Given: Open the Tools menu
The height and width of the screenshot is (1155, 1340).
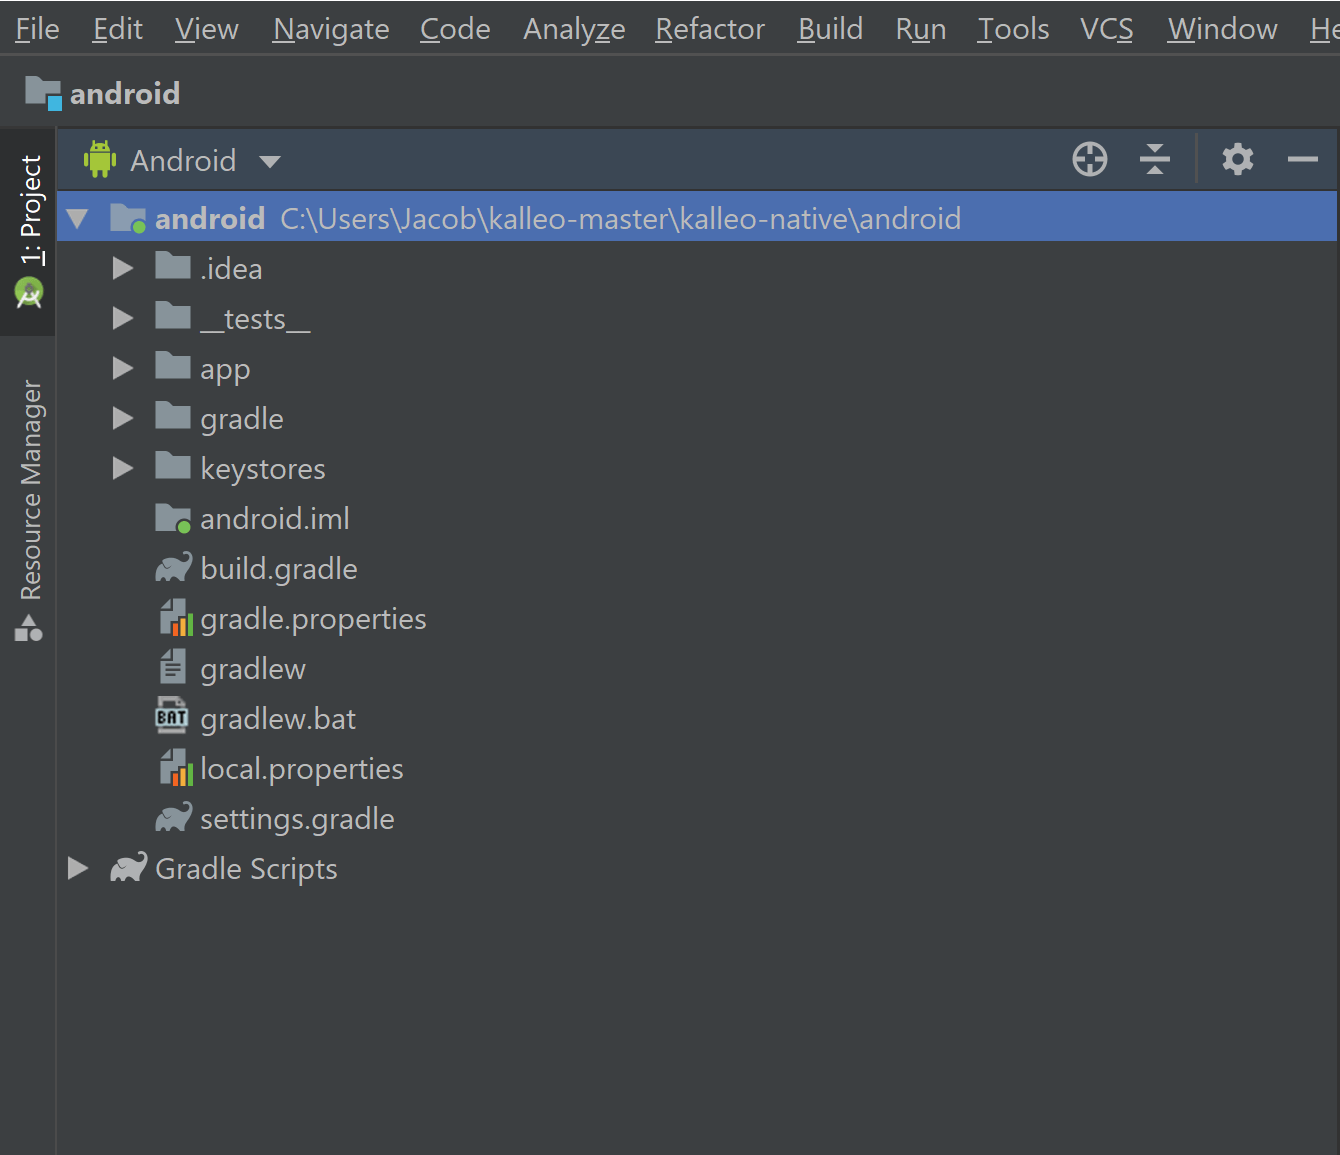Looking at the screenshot, I should click(1013, 29).
